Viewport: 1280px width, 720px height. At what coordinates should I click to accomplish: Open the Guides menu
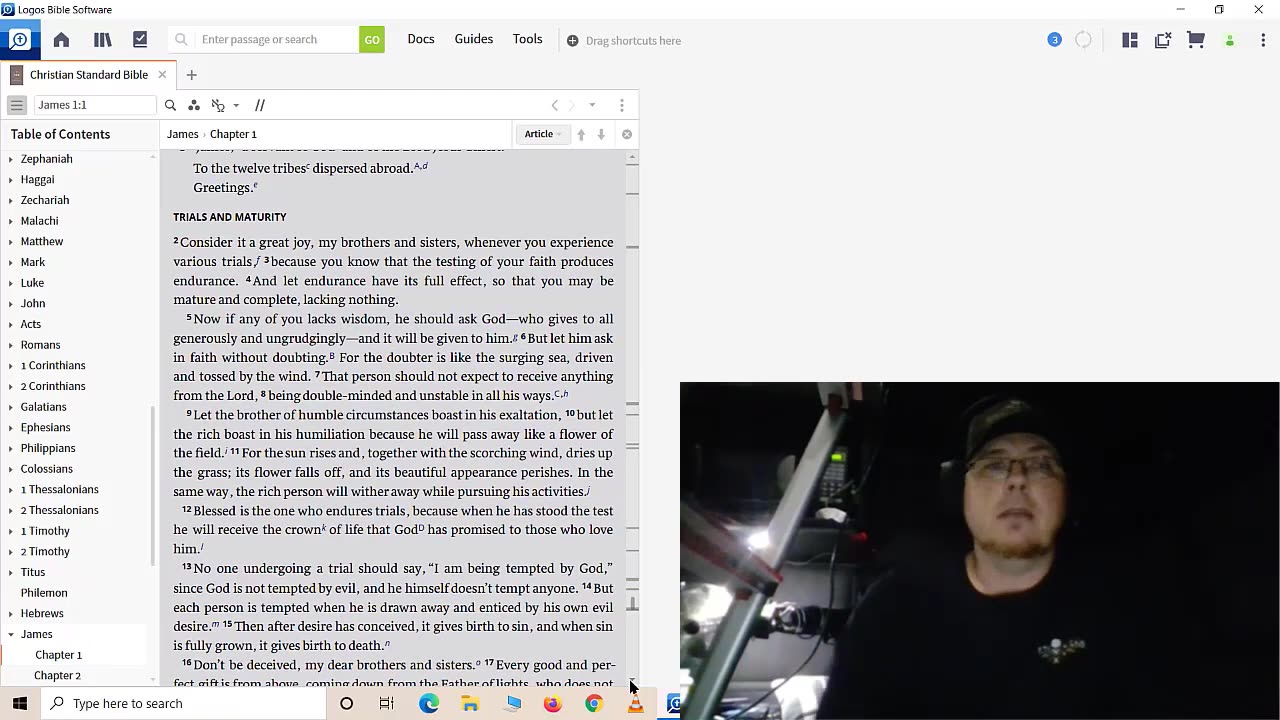[474, 39]
